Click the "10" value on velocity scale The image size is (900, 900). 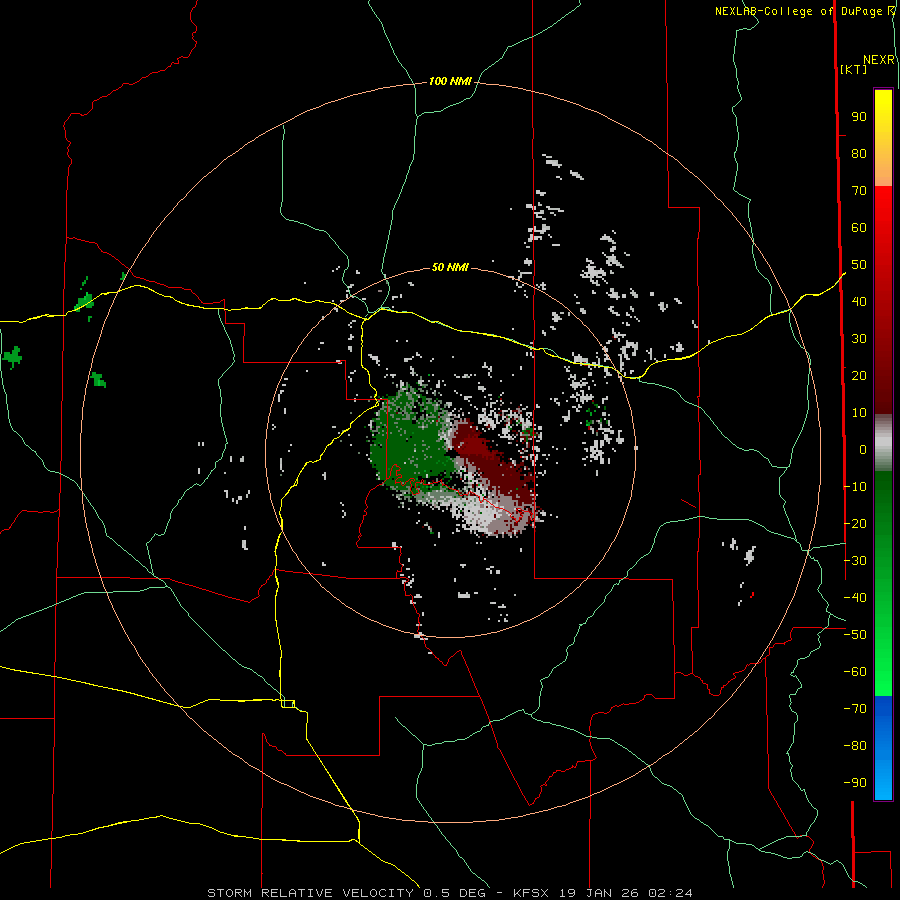(859, 413)
